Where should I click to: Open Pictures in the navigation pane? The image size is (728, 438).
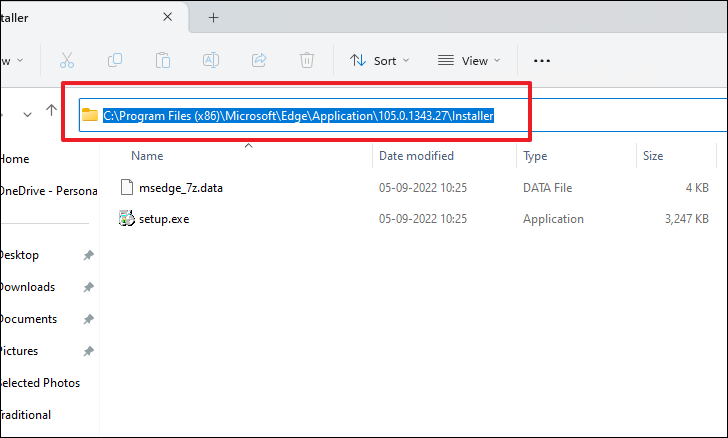[19, 351]
